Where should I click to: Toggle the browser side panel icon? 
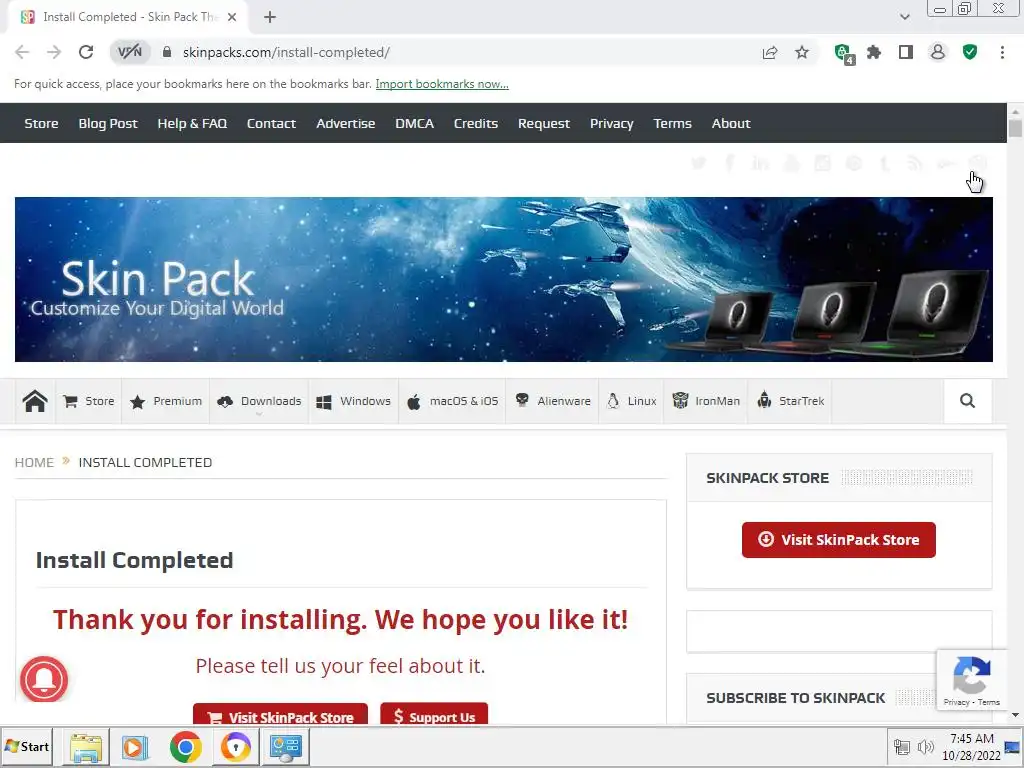coord(906,52)
